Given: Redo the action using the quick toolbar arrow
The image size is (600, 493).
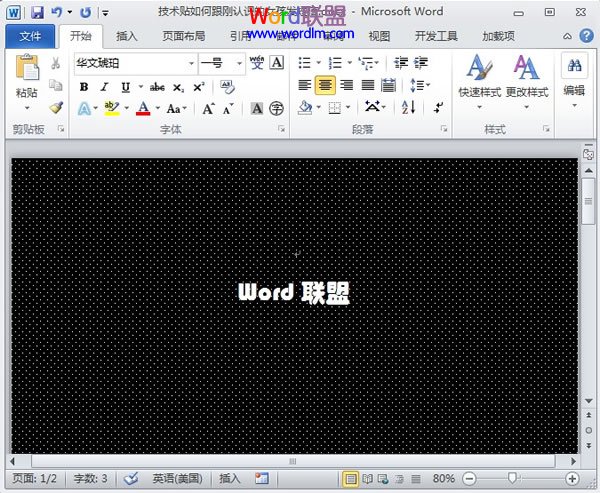Looking at the screenshot, I should [85, 13].
